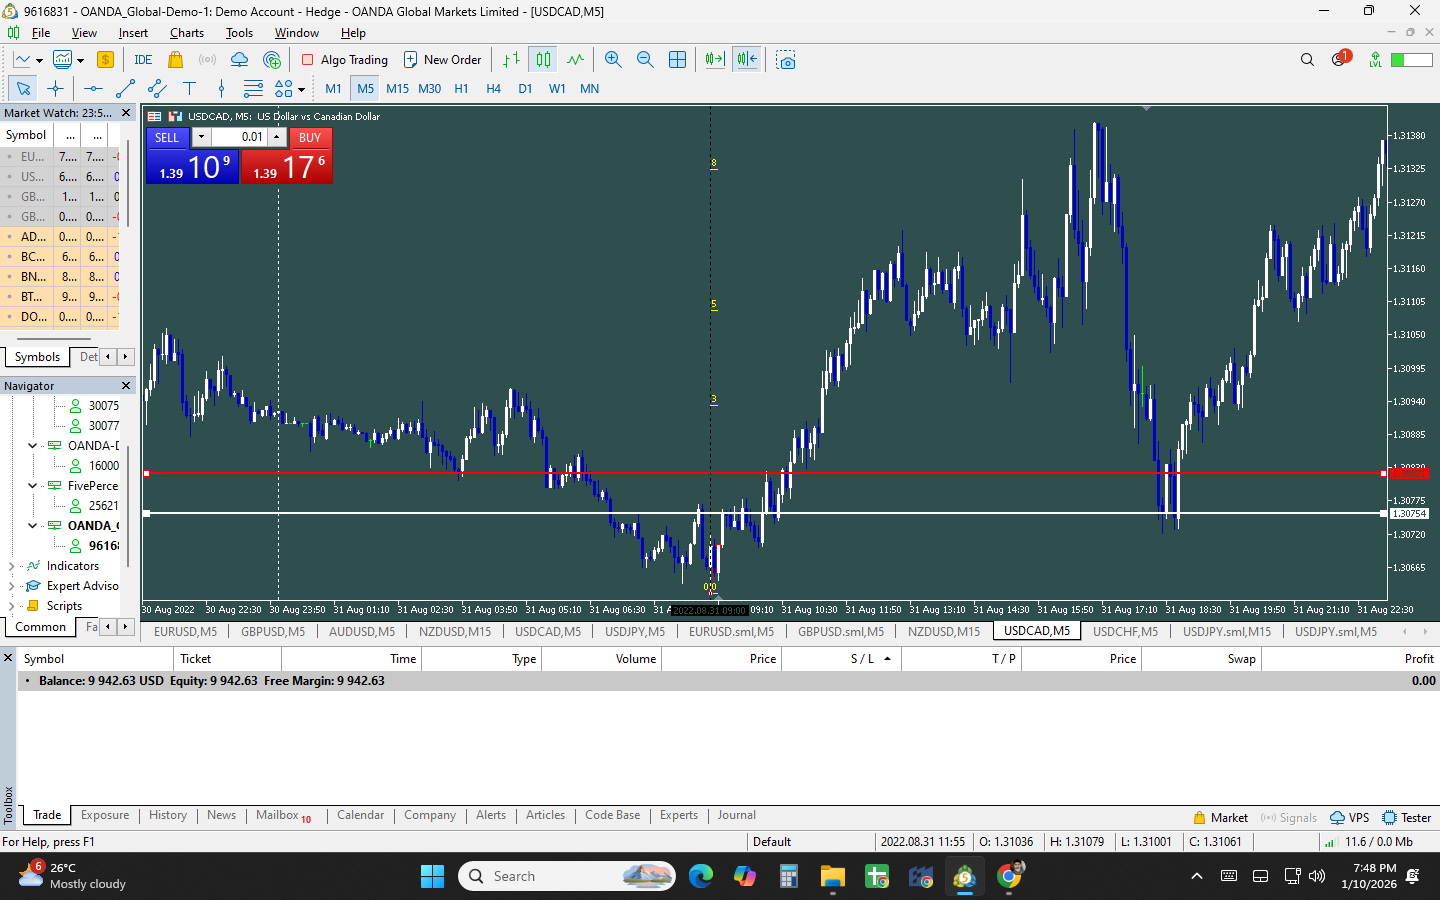Switch to the USDCHF,M5 chart tab
The image size is (1440, 900).
pyautogui.click(x=1125, y=631)
